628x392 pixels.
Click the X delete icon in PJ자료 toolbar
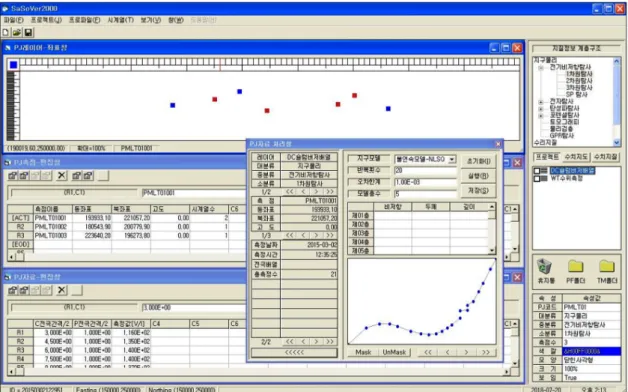pyautogui.click(x=61, y=290)
